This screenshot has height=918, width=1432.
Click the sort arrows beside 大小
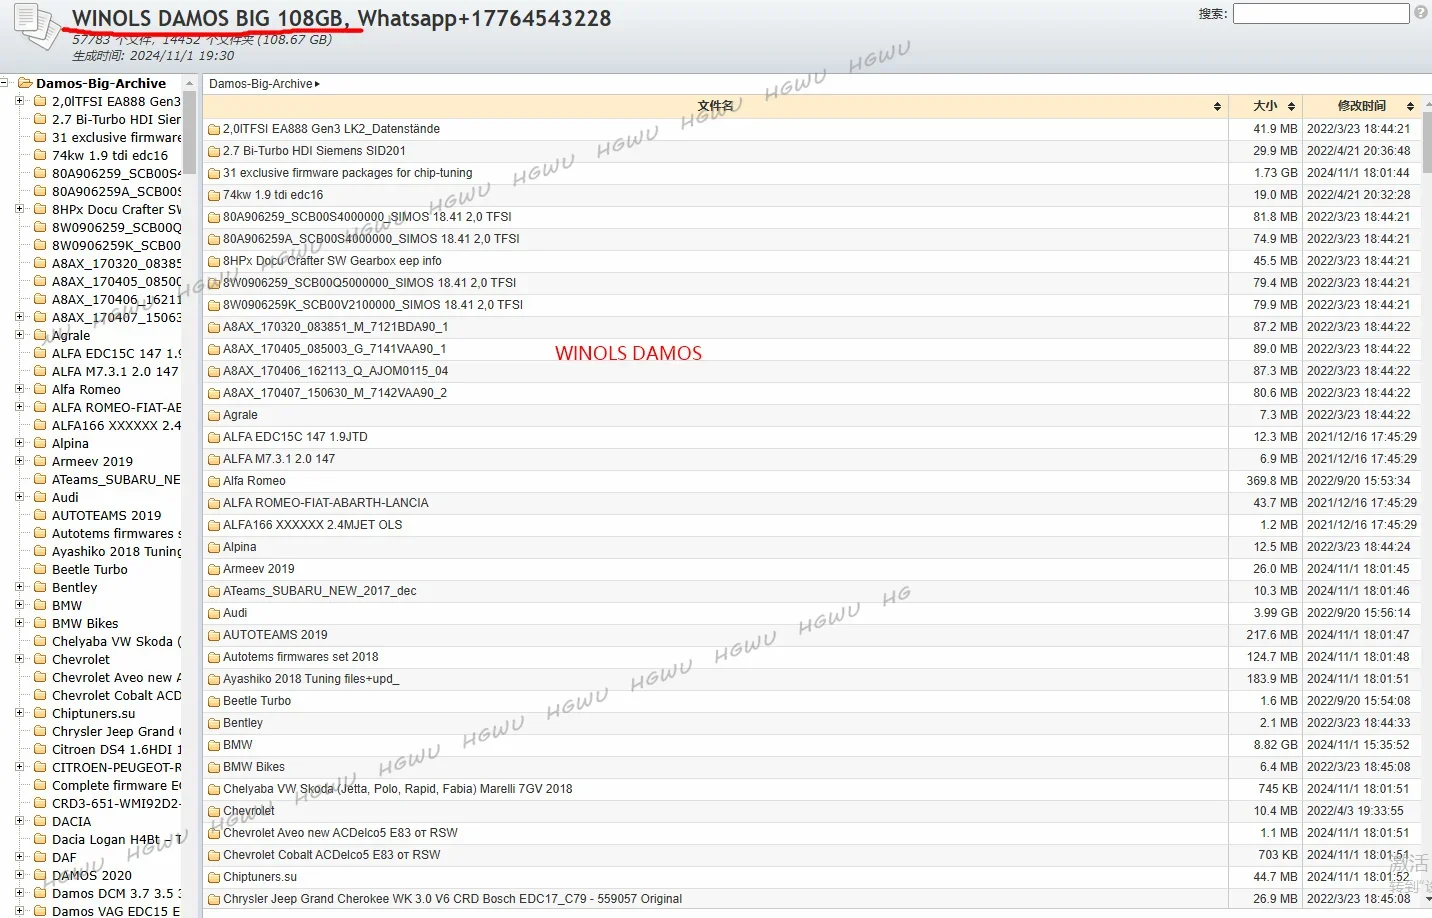tap(1291, 106)
